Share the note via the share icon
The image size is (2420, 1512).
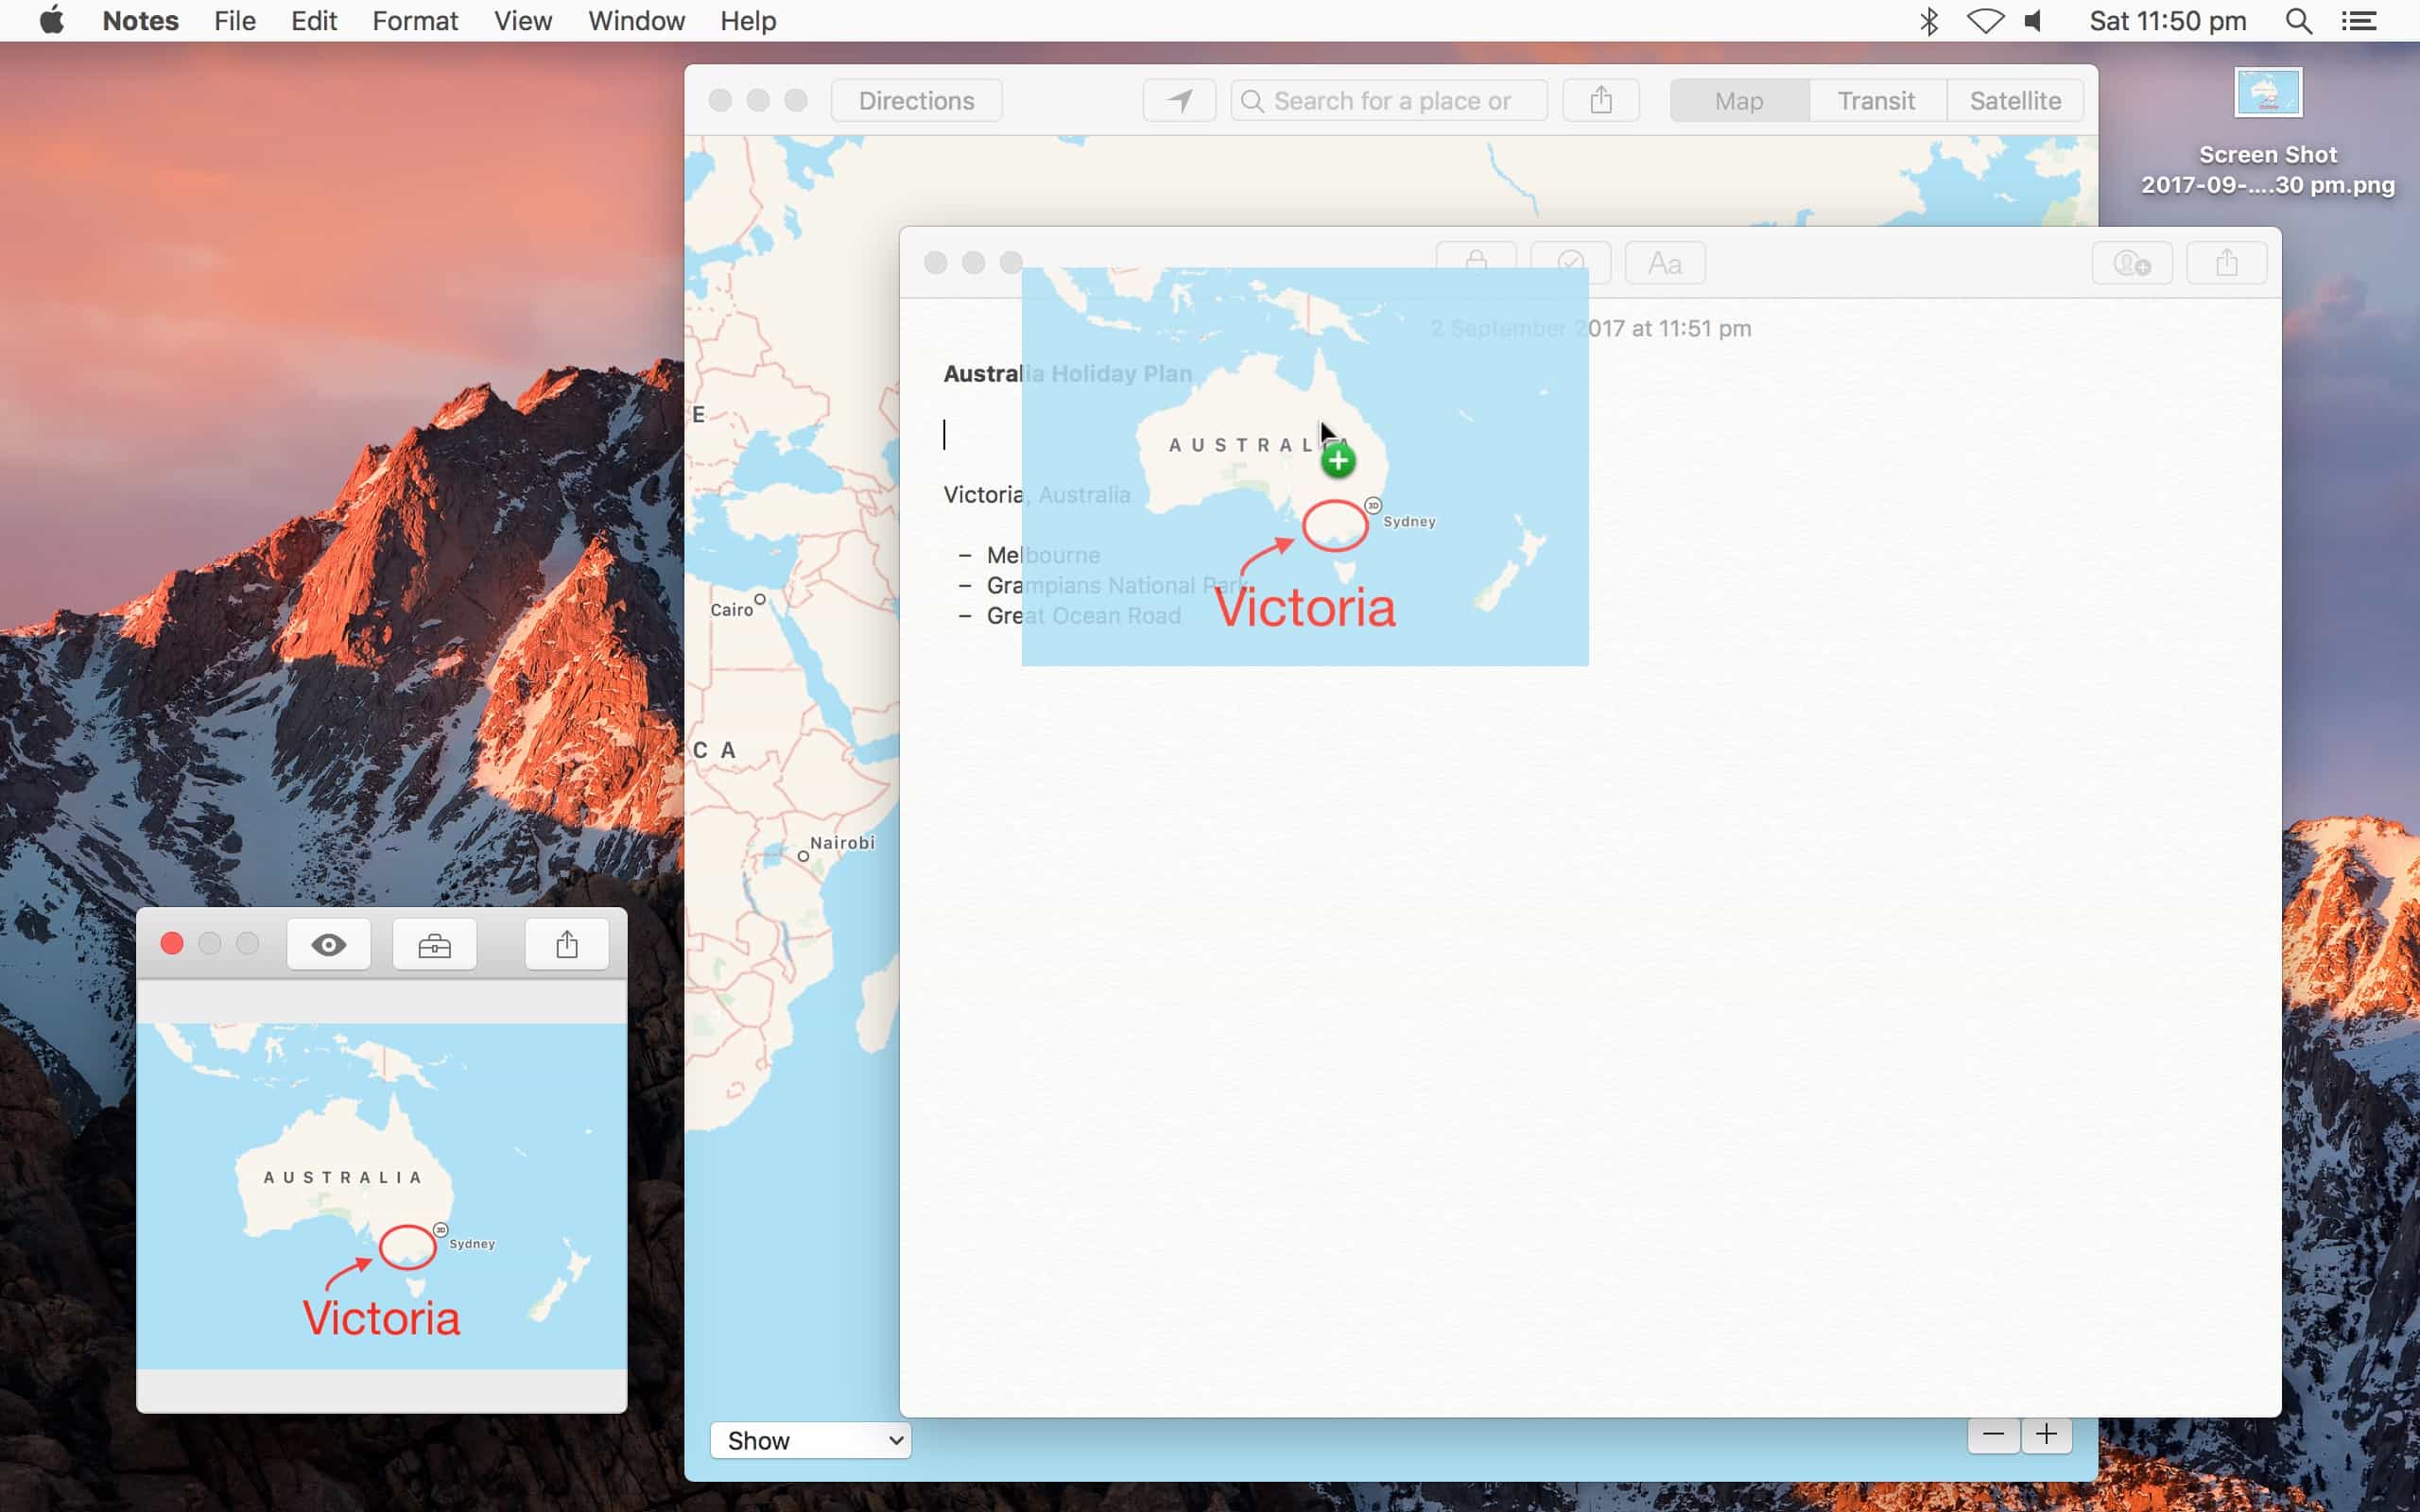(2227, 262)
